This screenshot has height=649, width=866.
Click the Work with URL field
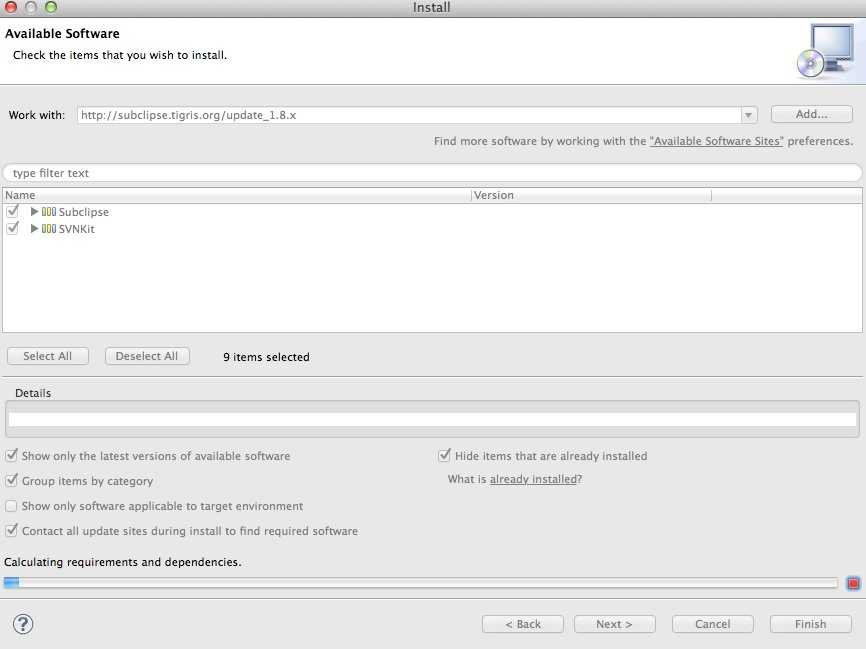(409, 115)
